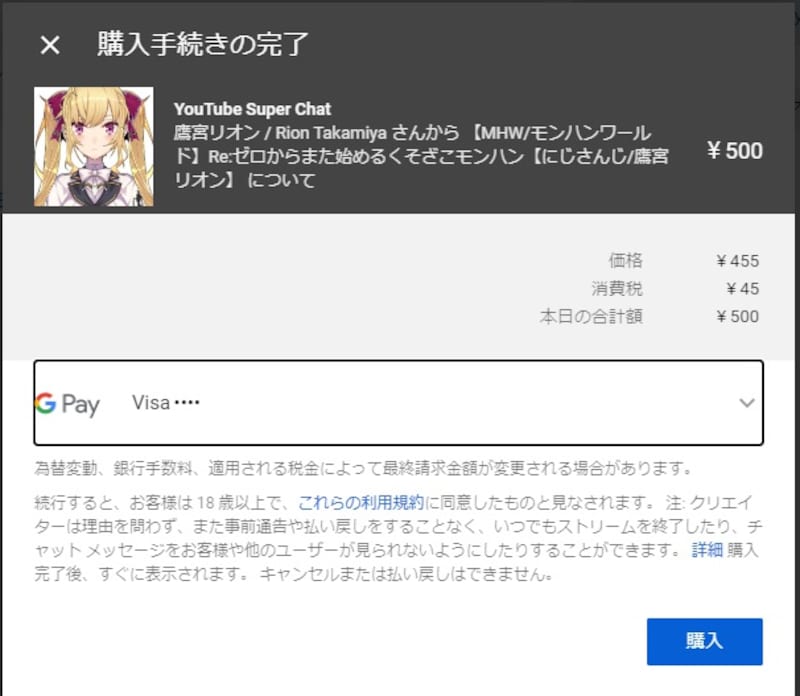The image size is (800, 696).
Task: Click the 購入手続きの完了 header title
Action: point(203,44)
